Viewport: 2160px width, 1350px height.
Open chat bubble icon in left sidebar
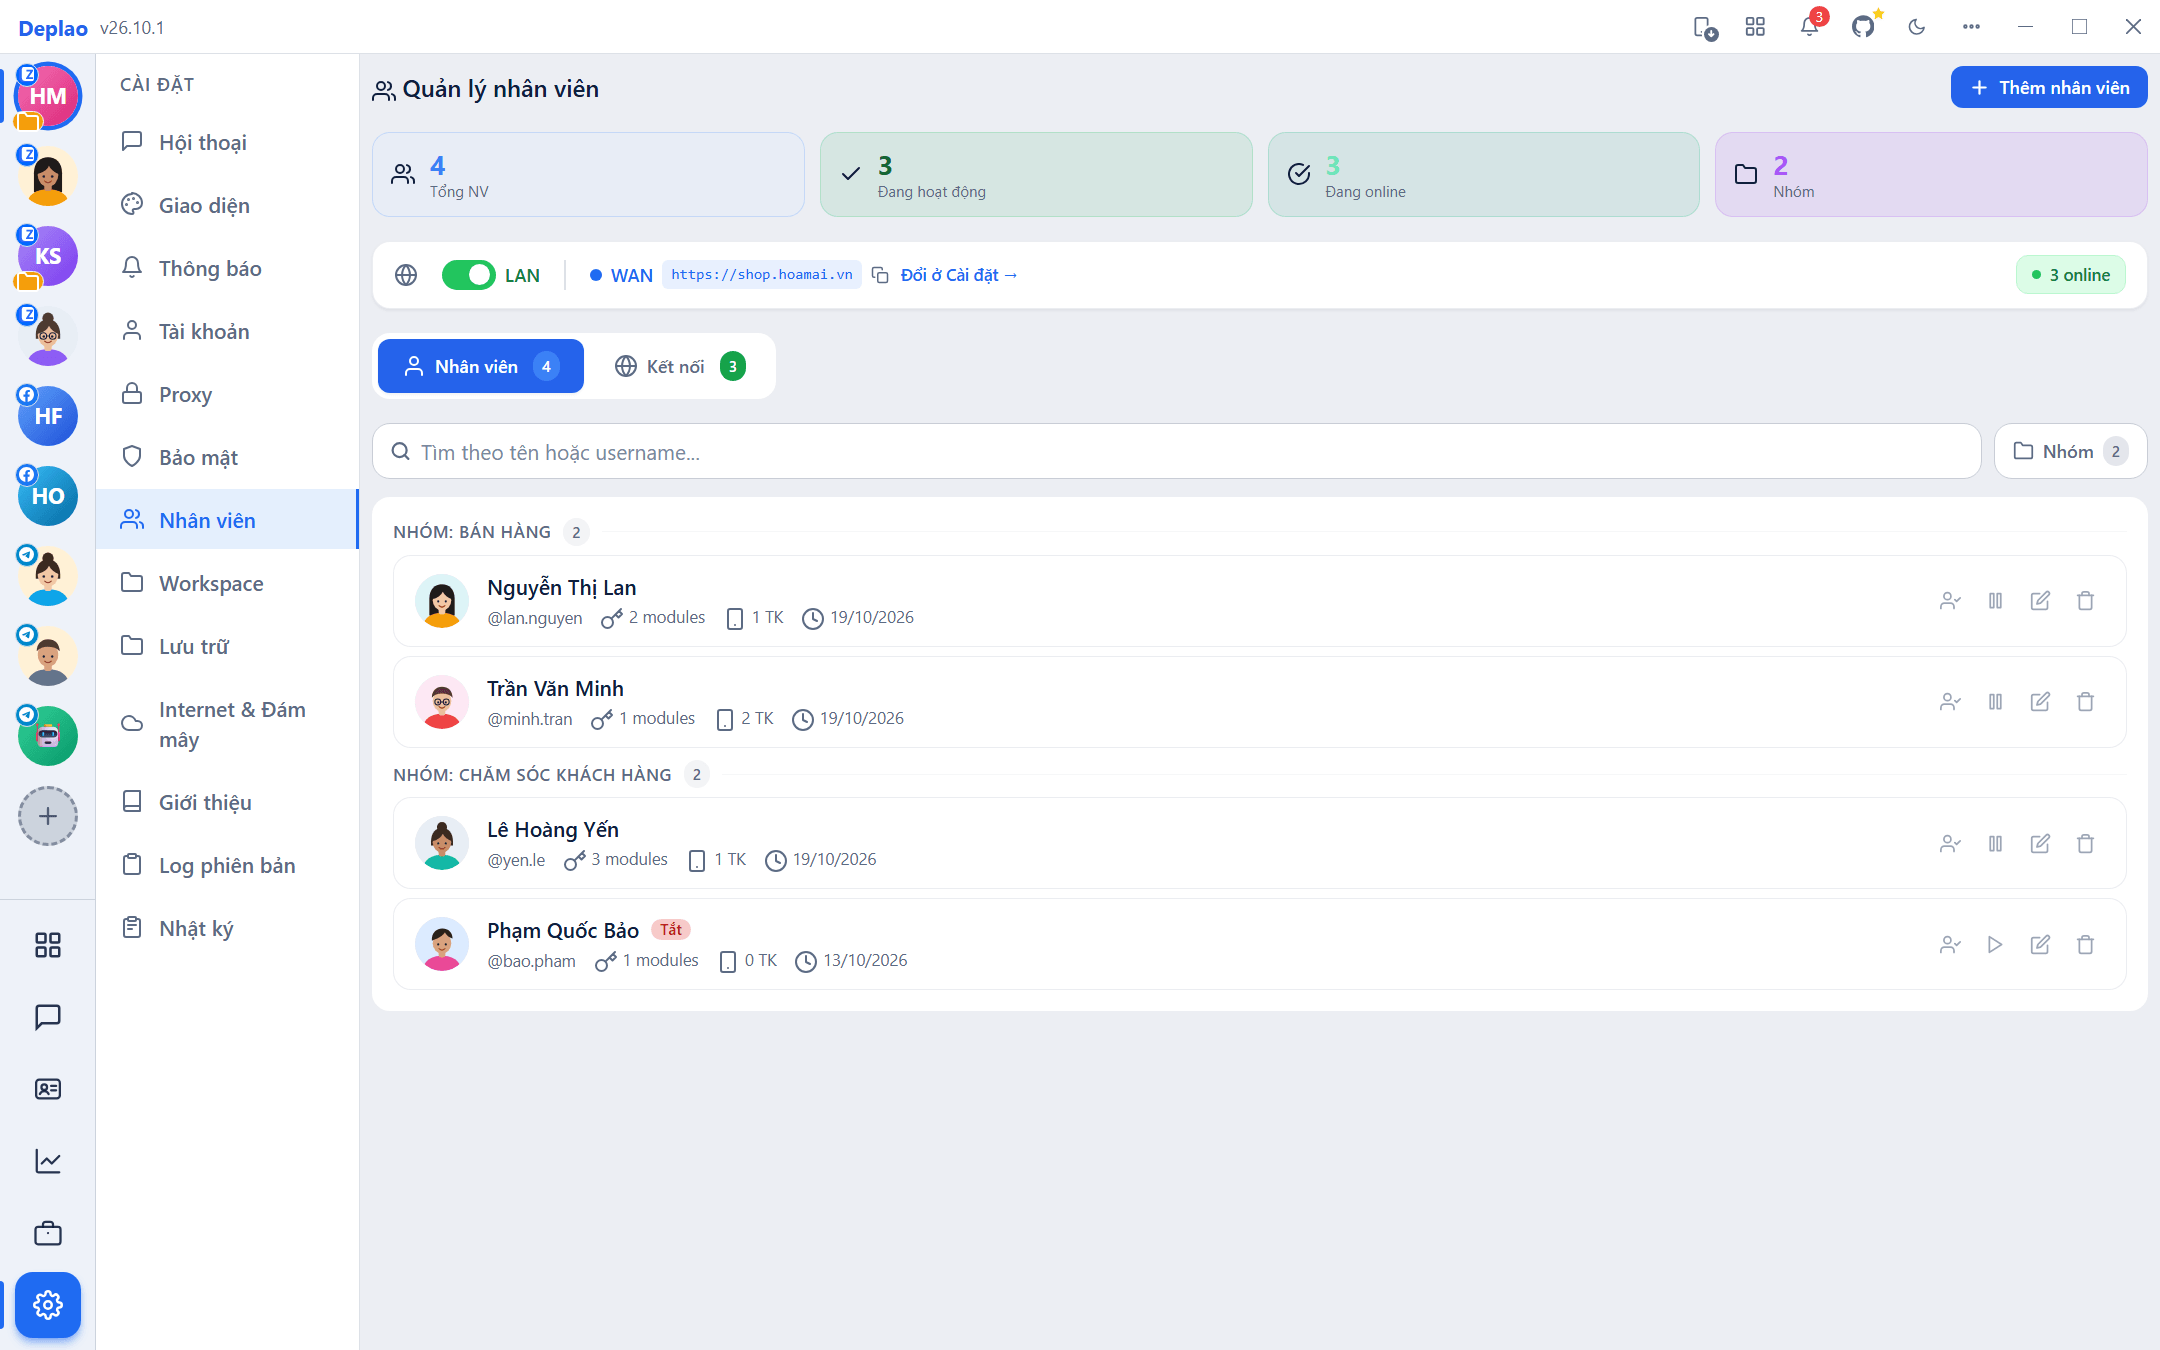point(48,1017)
